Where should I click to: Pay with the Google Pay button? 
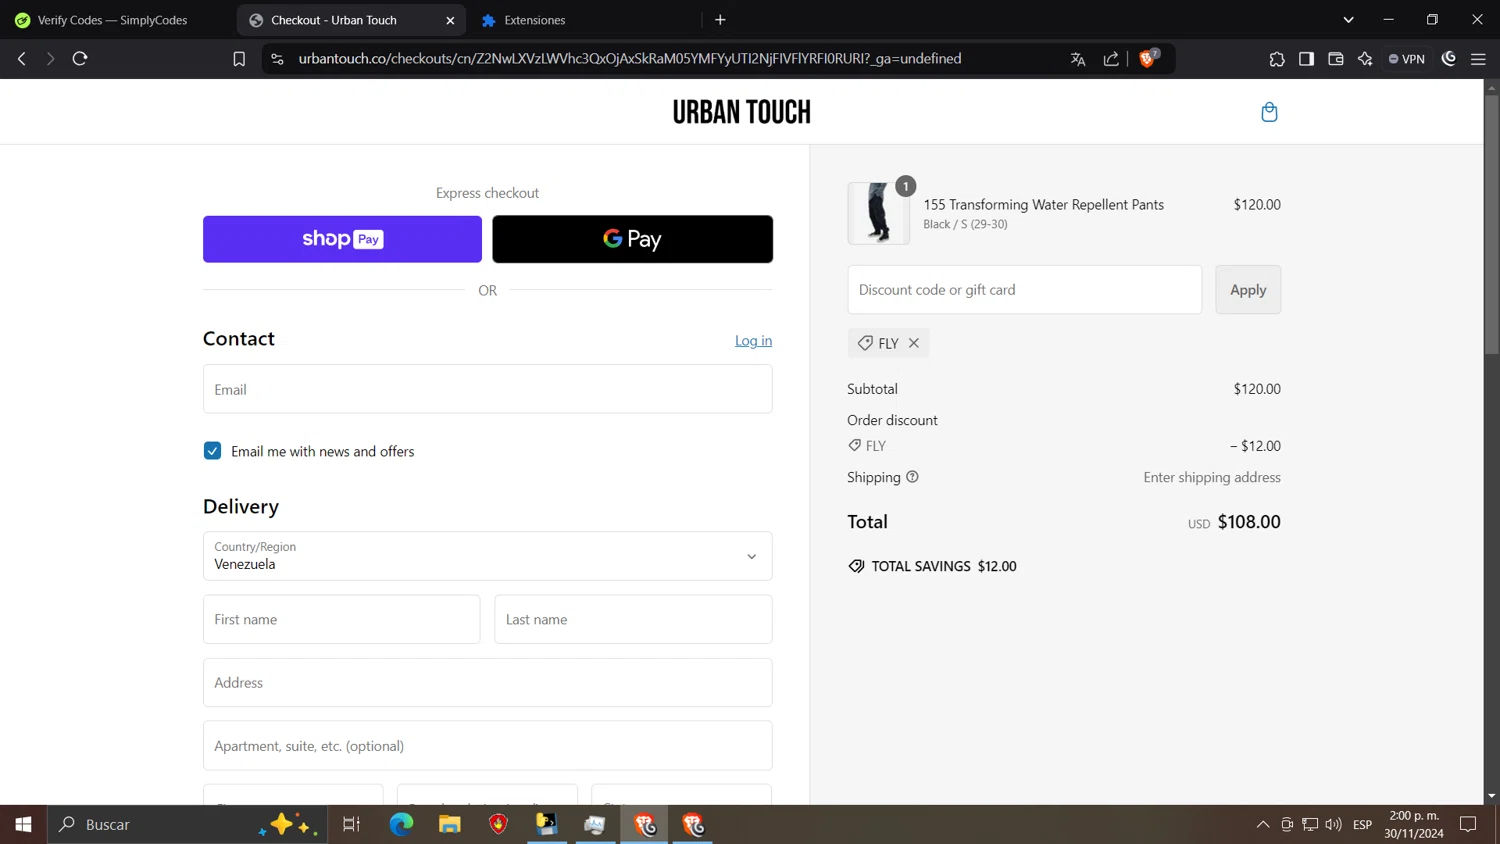(x=632, y=239)
